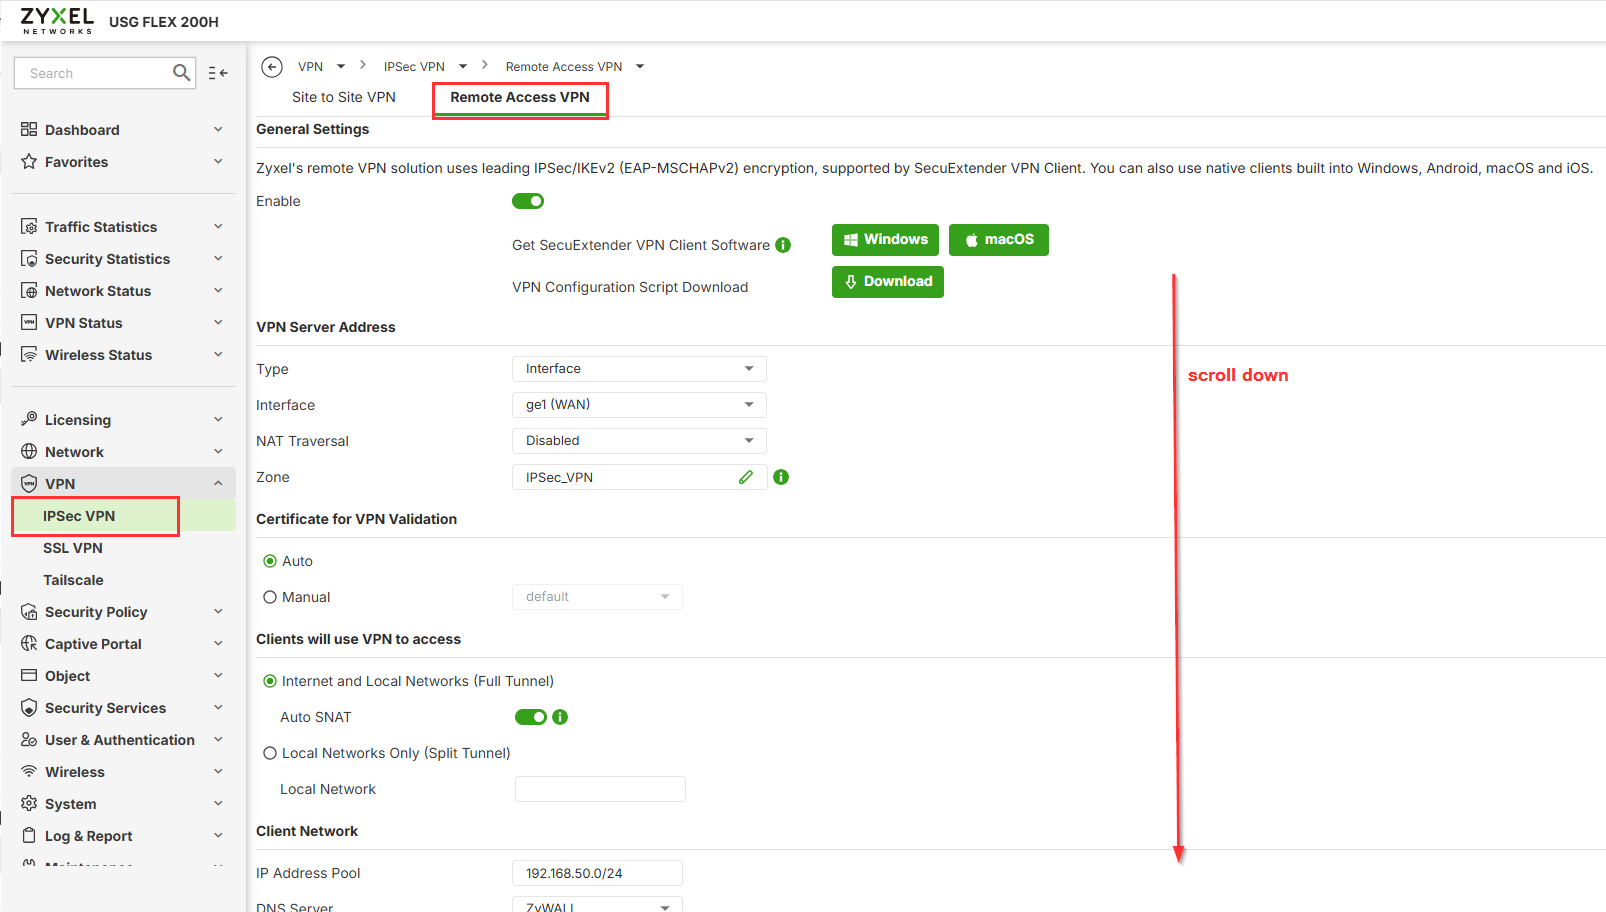
Task: Click the Dashboard grid icon
Action: [29, 130]
